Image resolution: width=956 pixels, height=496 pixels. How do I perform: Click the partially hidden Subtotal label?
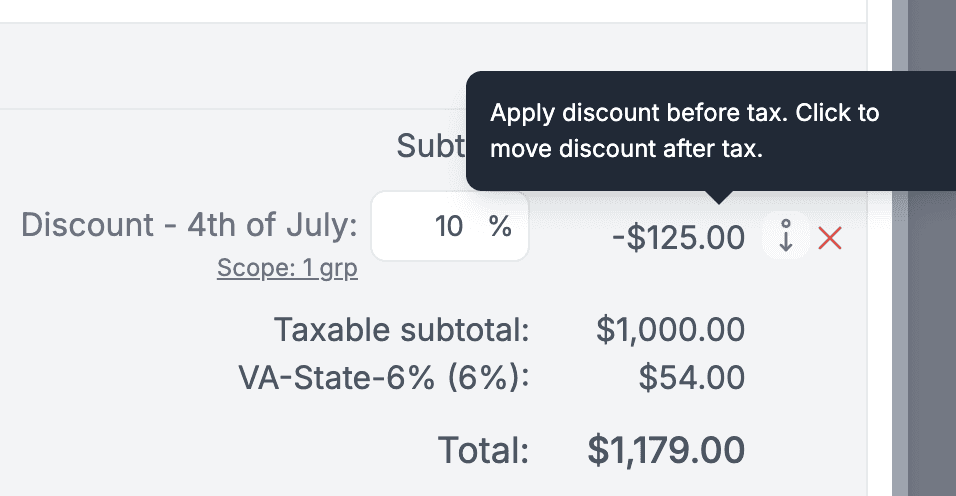(431, 146)
